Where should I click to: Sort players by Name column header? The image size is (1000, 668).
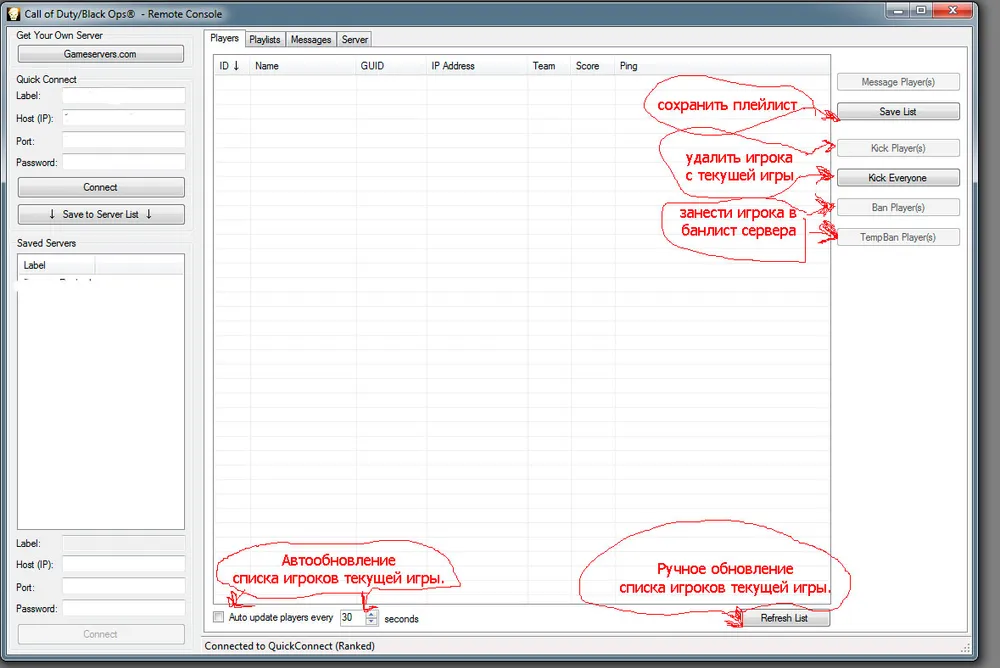coord(303,66)
